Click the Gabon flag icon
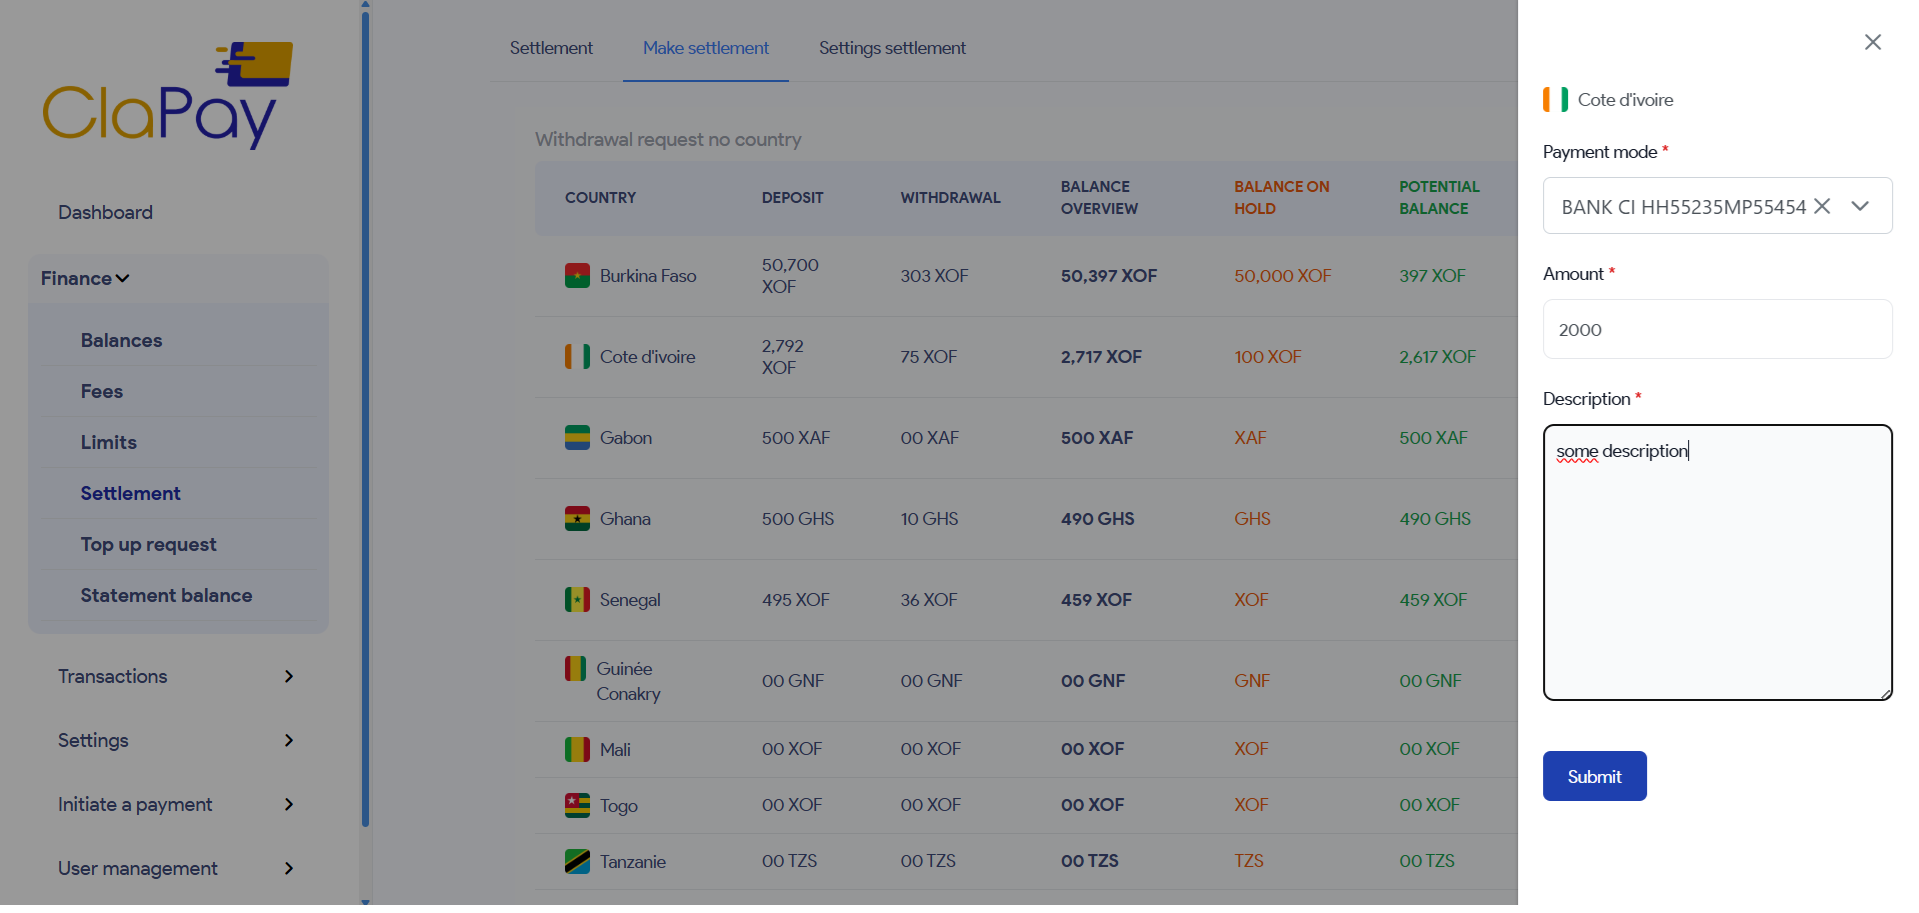Image resolution: width=1919 pixels, height=913 pixels. coord(577,438)
